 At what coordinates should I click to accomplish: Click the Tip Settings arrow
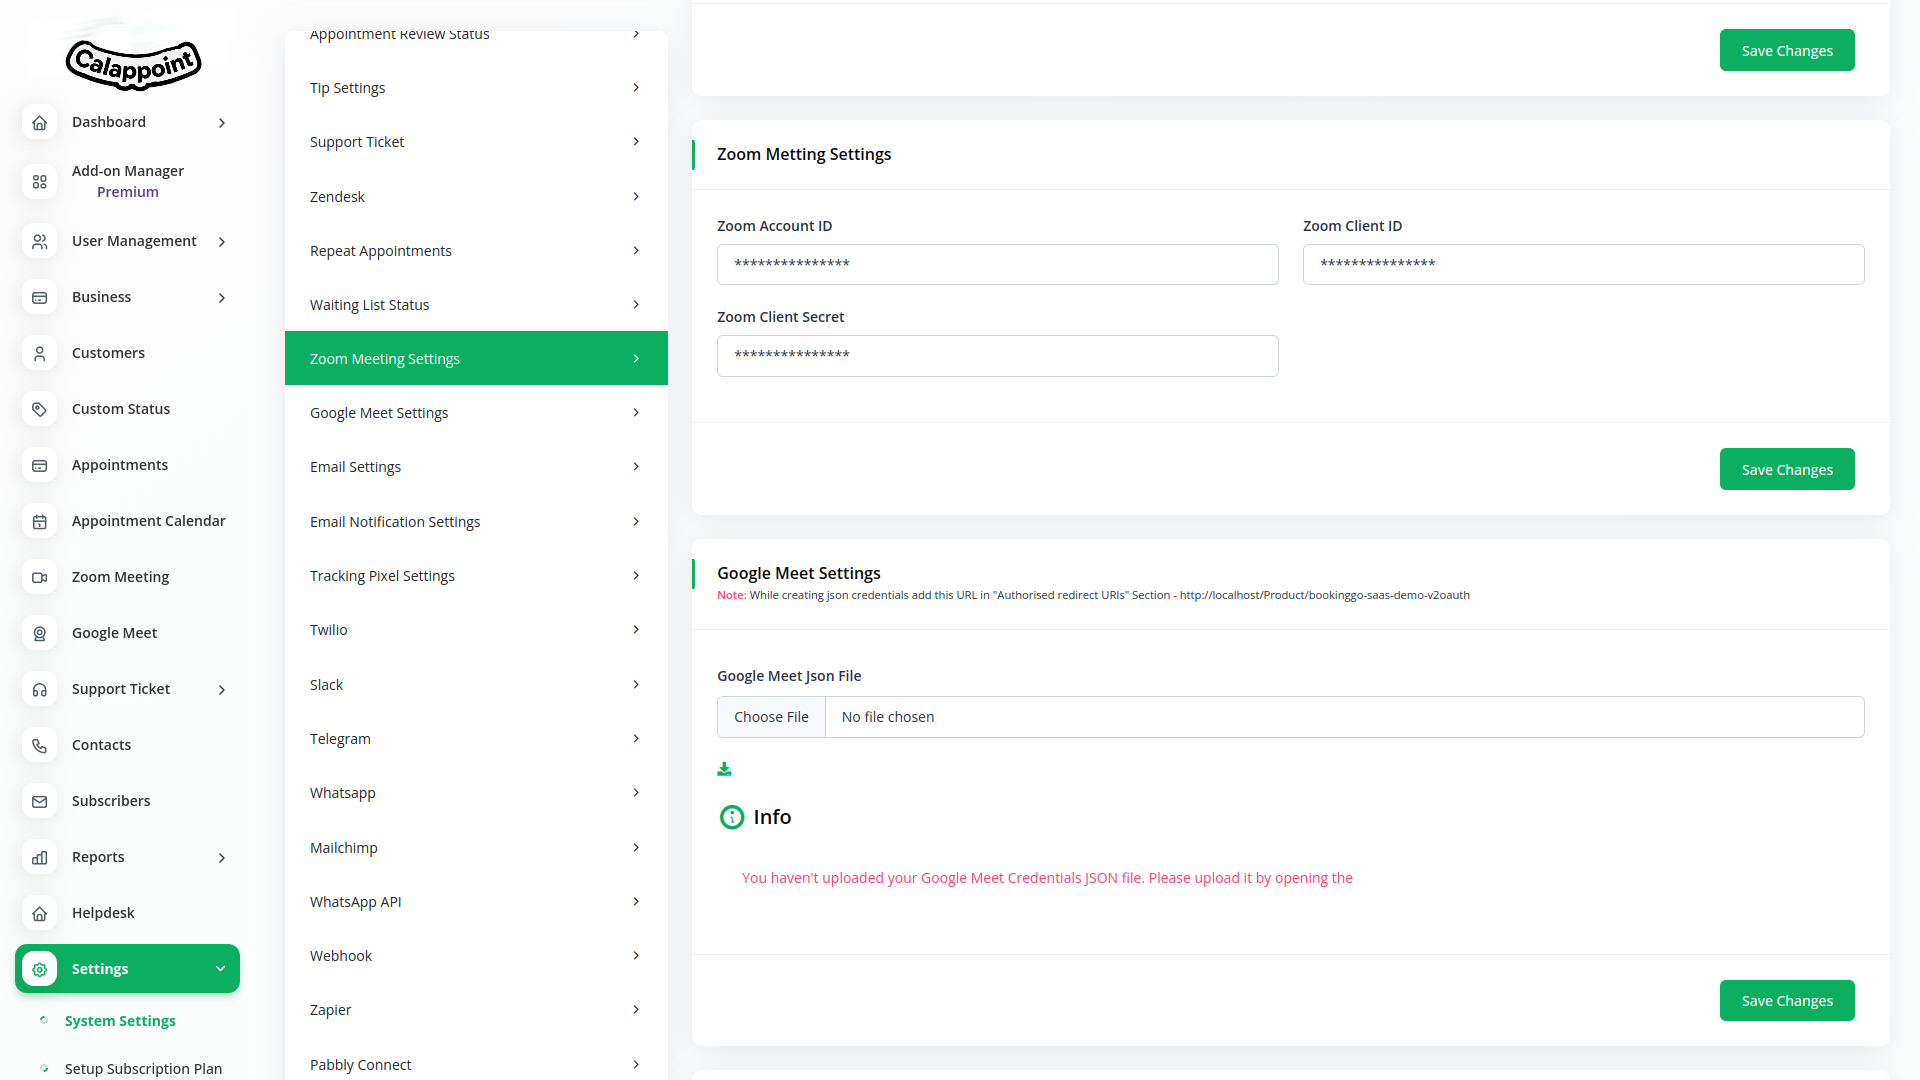(x=636, y=88)
